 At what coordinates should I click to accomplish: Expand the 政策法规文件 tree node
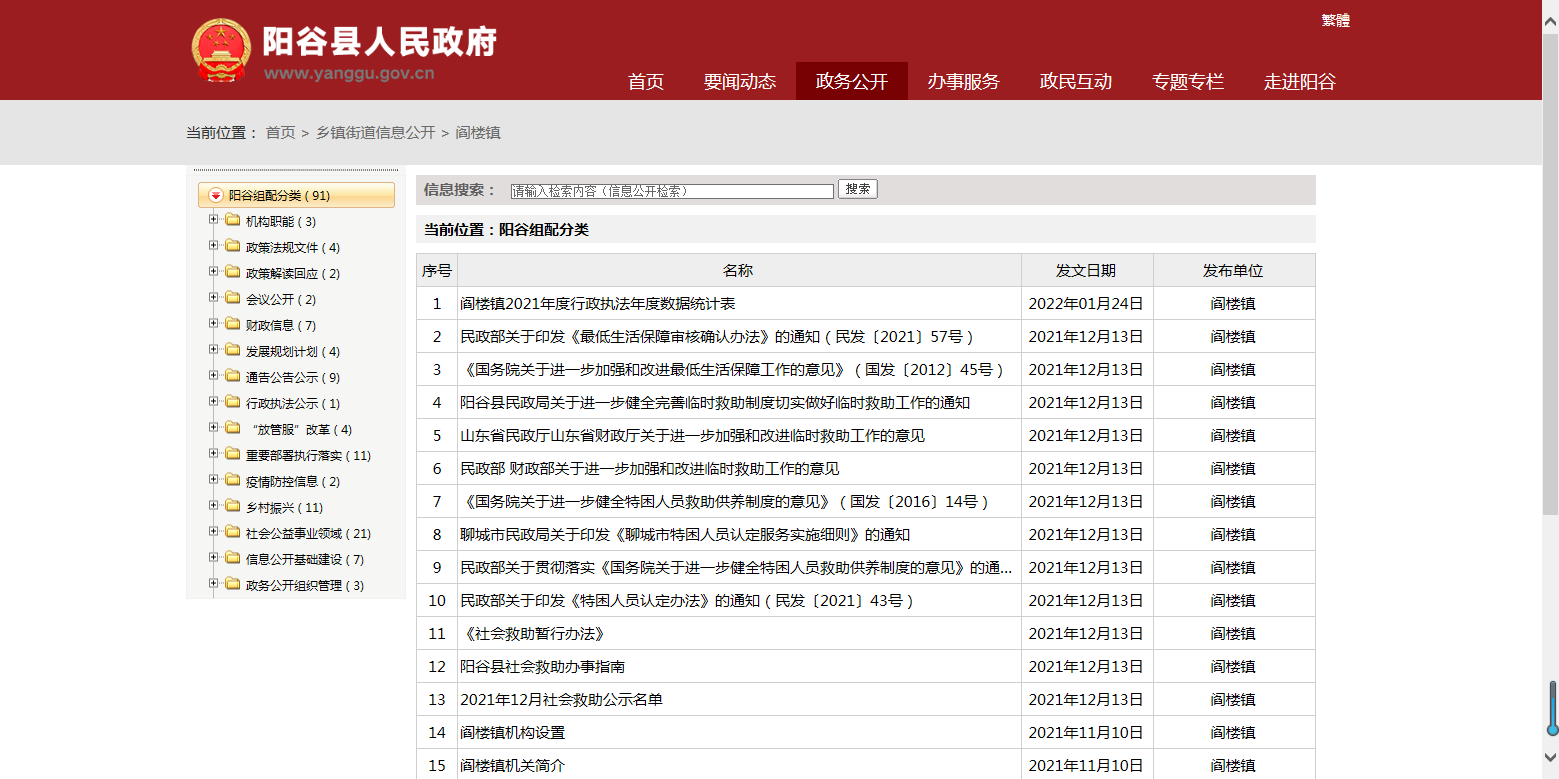(x=213, y=246)
